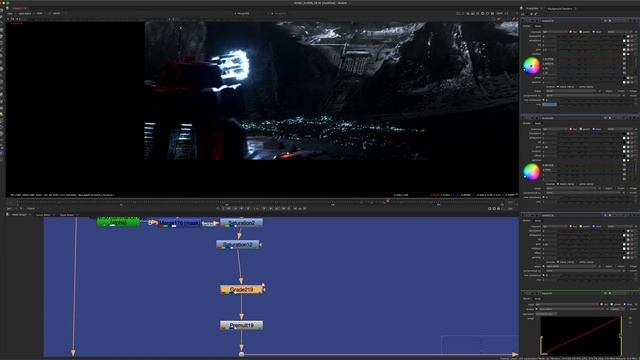
Task: Open channels dropdown in second Grade panel
Action: (555, 129)
